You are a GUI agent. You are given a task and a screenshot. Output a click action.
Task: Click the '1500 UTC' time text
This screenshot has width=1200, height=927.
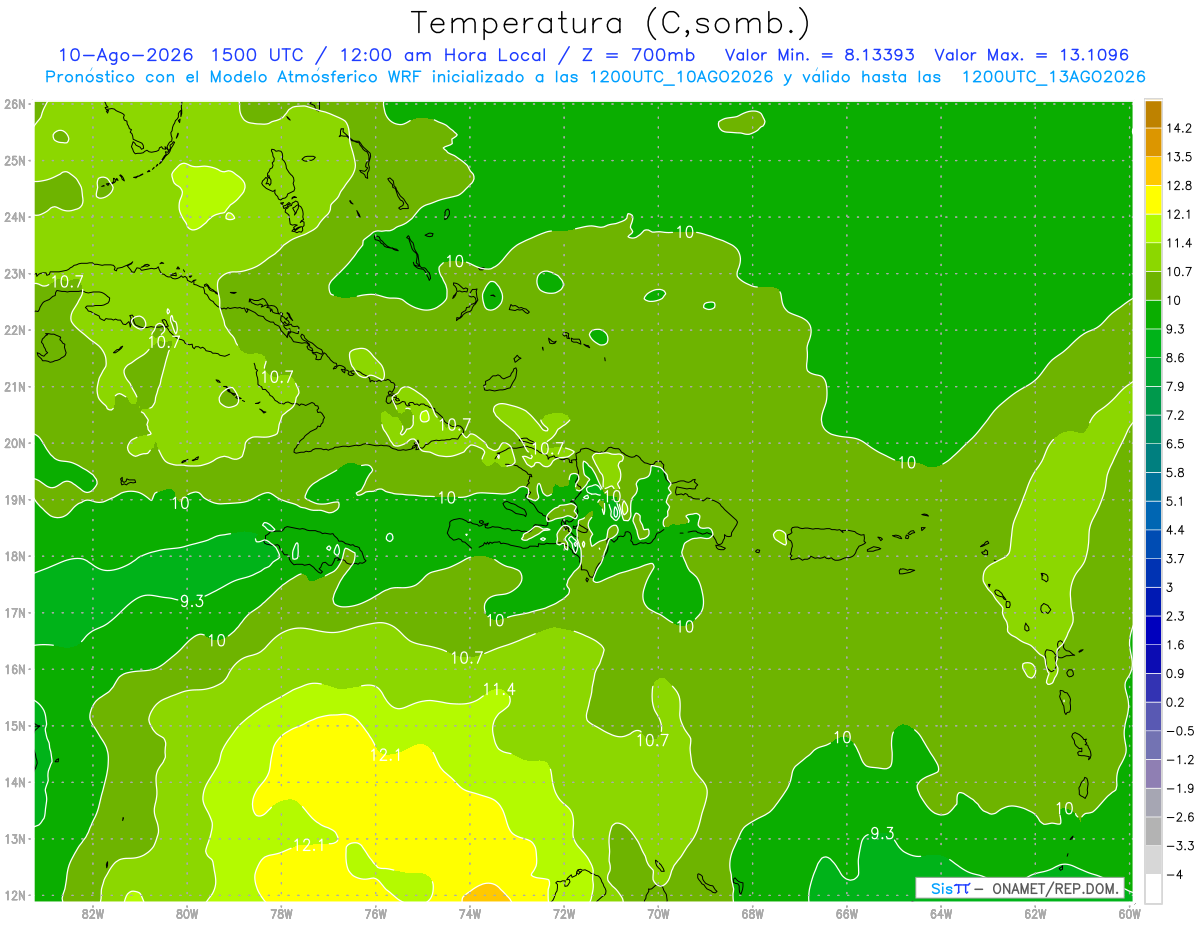(254, 55)
